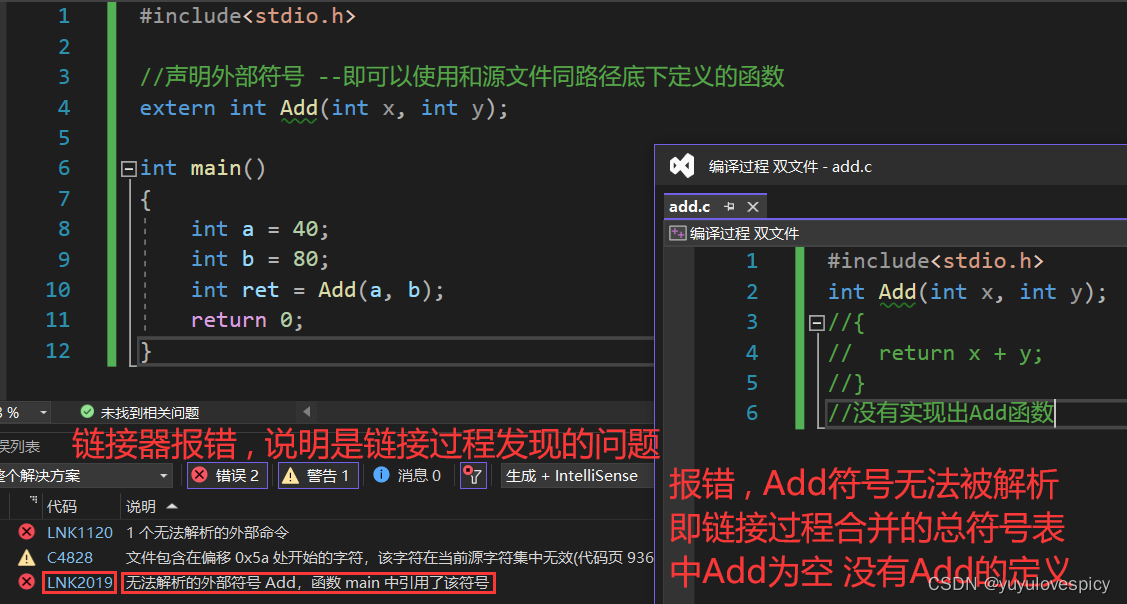The width and height of the screenshot is (1127, 604).
Task: Switch to the add.c tab
Action: pos(690,206)
